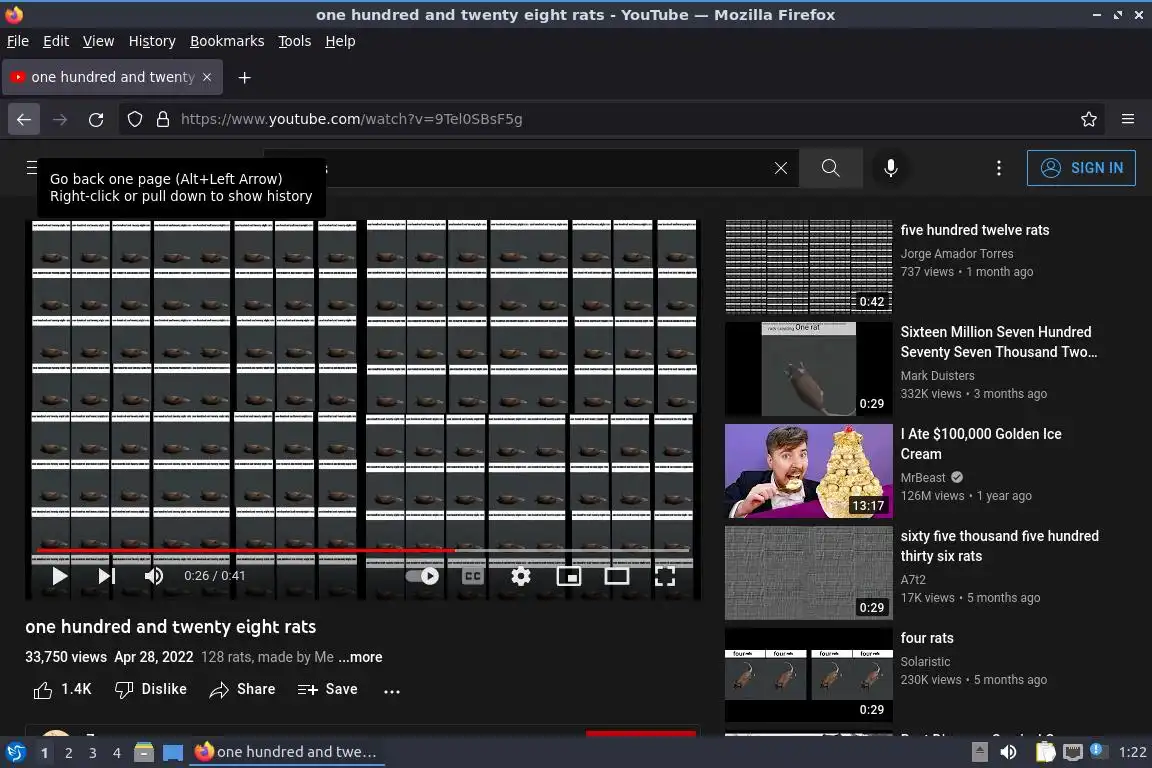The width and height of the screenshot is (1152, 768).
Task: Open 'sixty five thousand five hundred' video
Action: [999, 546]
